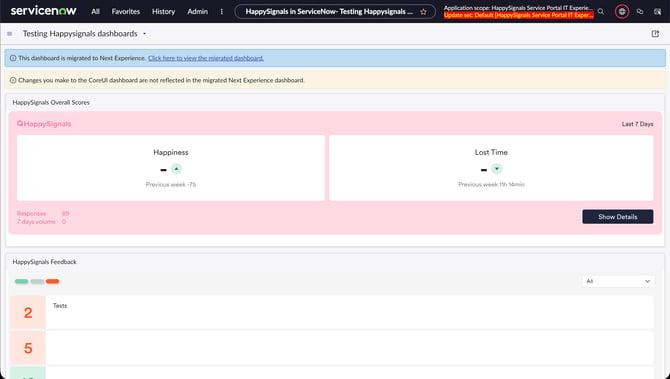Click the Lost Time card title
Image resolution: width=670 pixels, height=379 pixels.
tap(491, 153)
